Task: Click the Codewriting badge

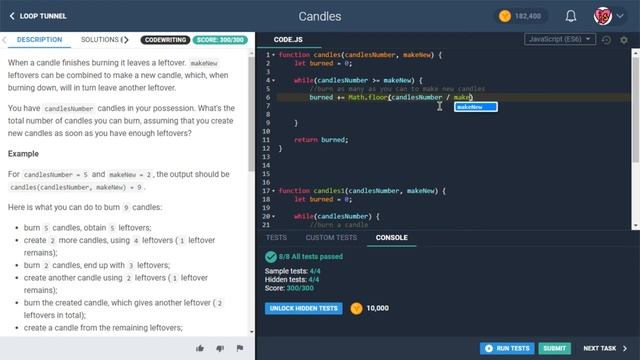Action: [165, 40]
